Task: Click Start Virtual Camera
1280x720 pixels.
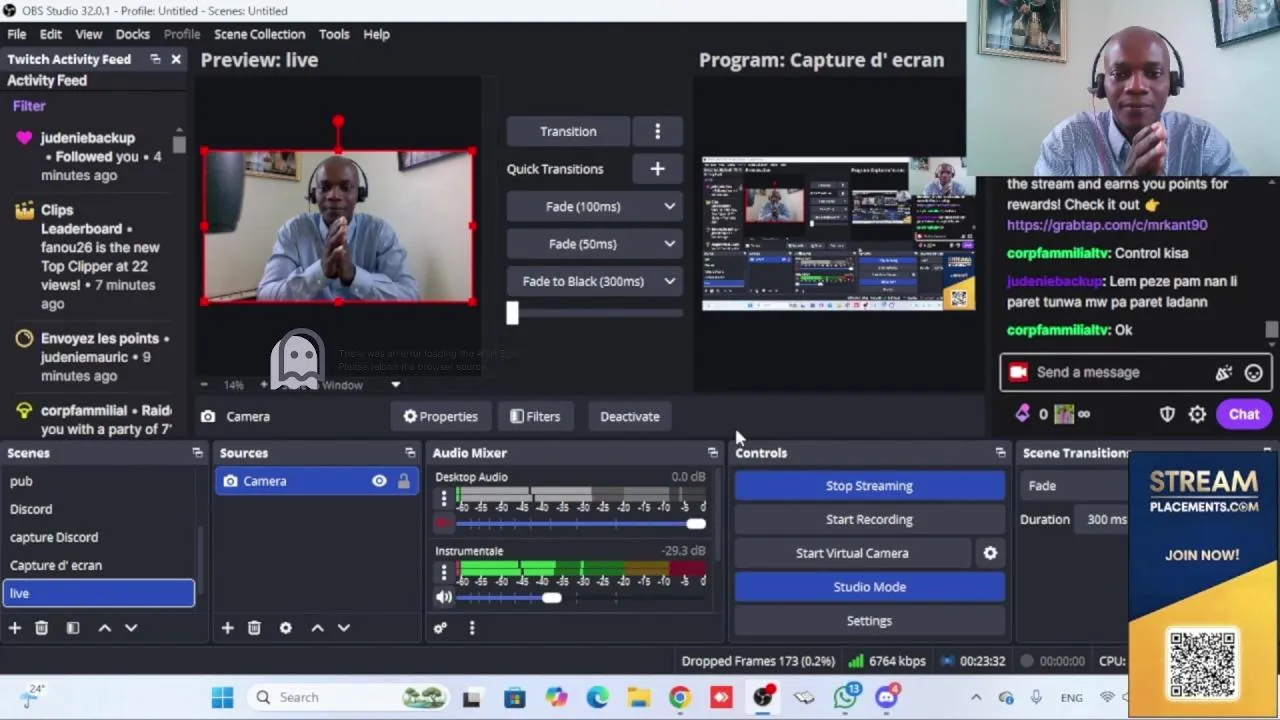Action: [852, 553]
